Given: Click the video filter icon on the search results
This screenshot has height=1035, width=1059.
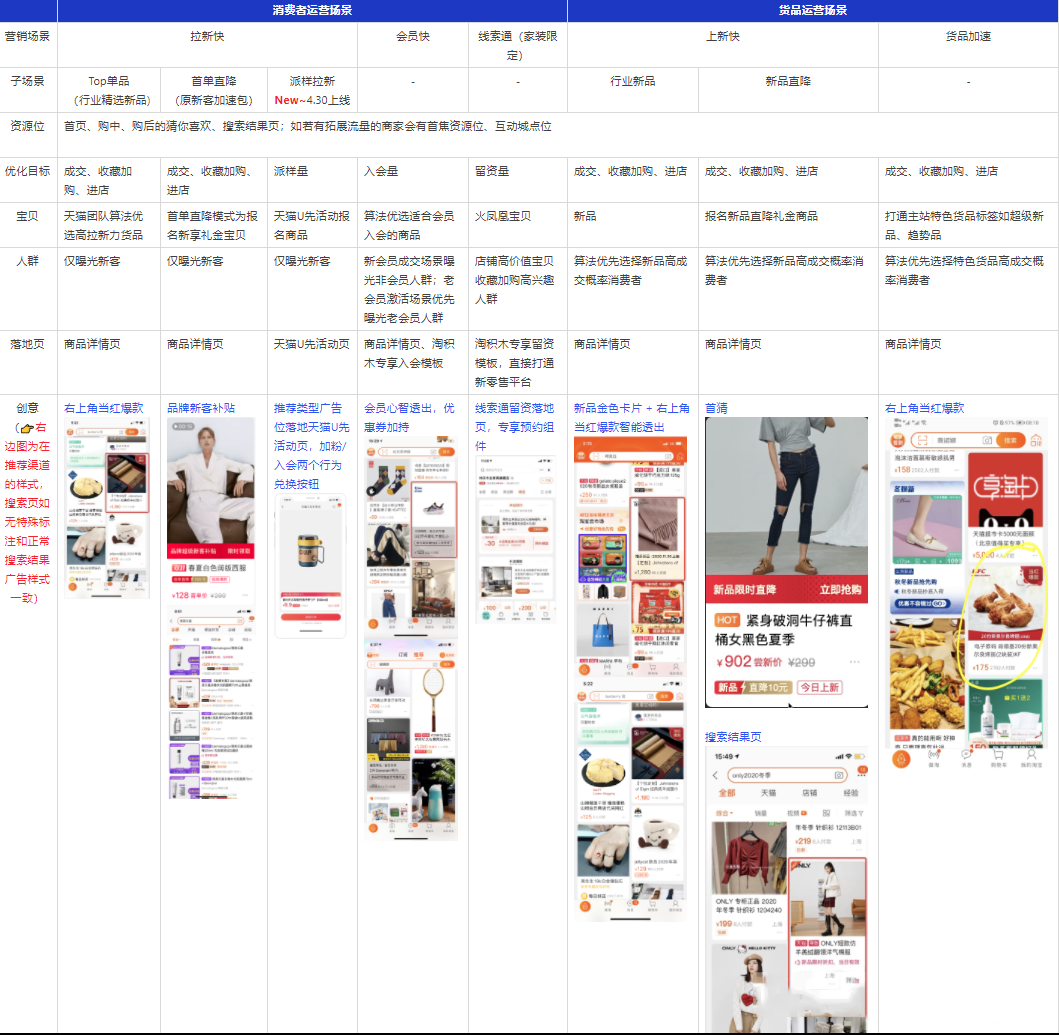Looking at the screenshot, I should pyautogui.click(x=797, y=812).
